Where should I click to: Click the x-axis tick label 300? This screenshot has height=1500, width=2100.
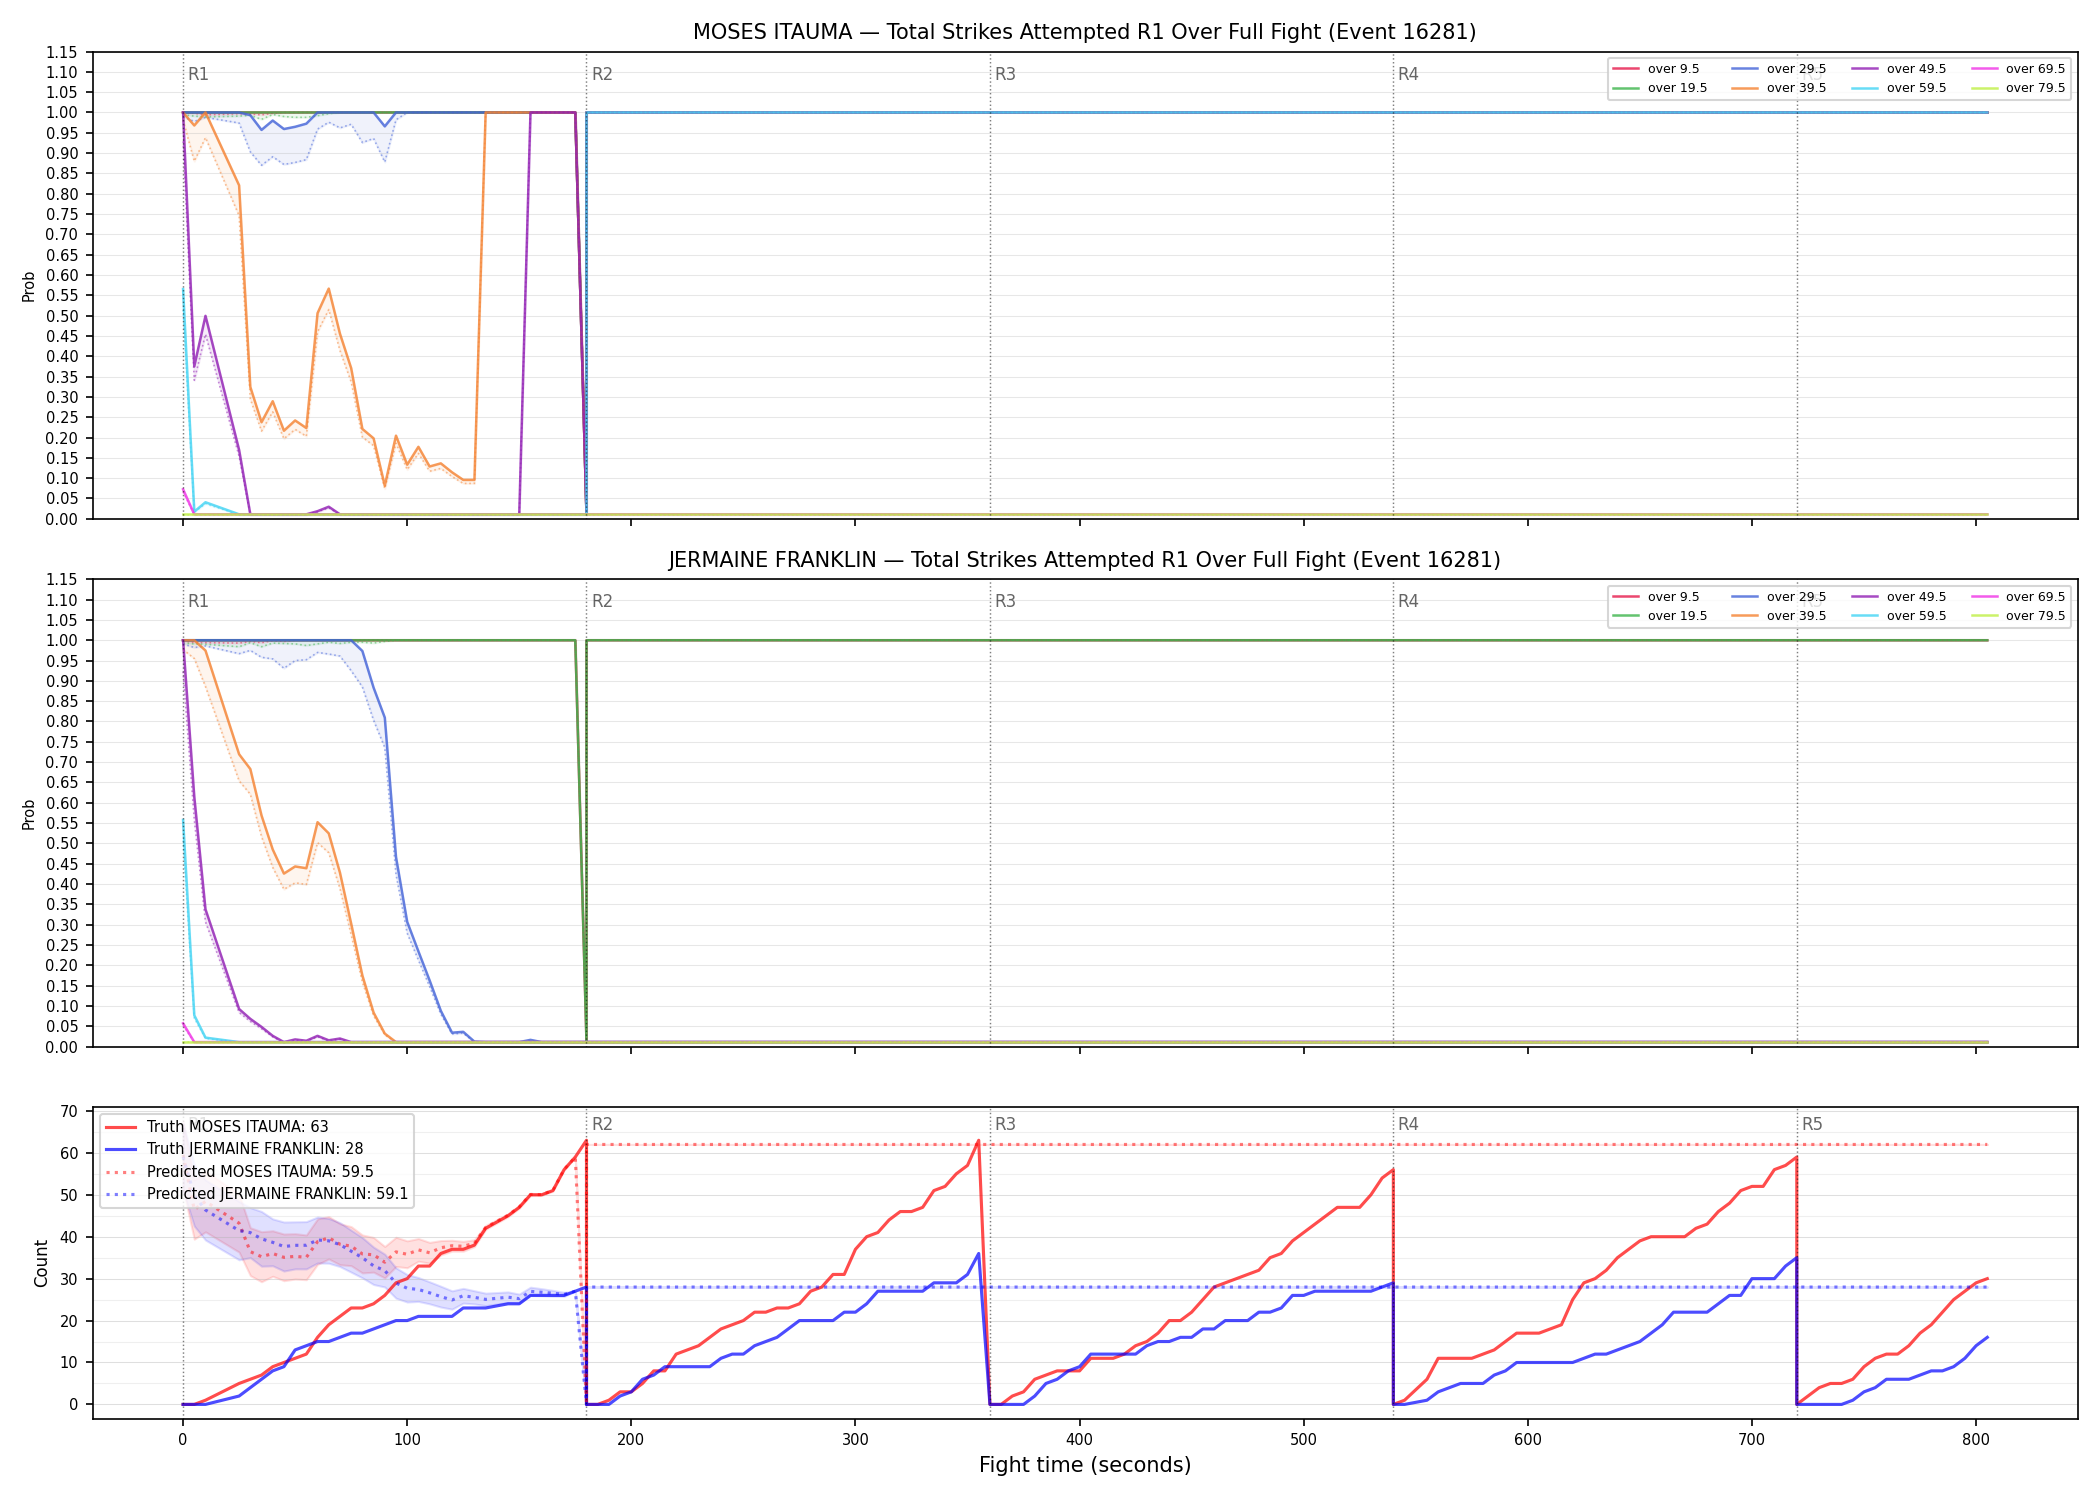tap(855, 1440)
